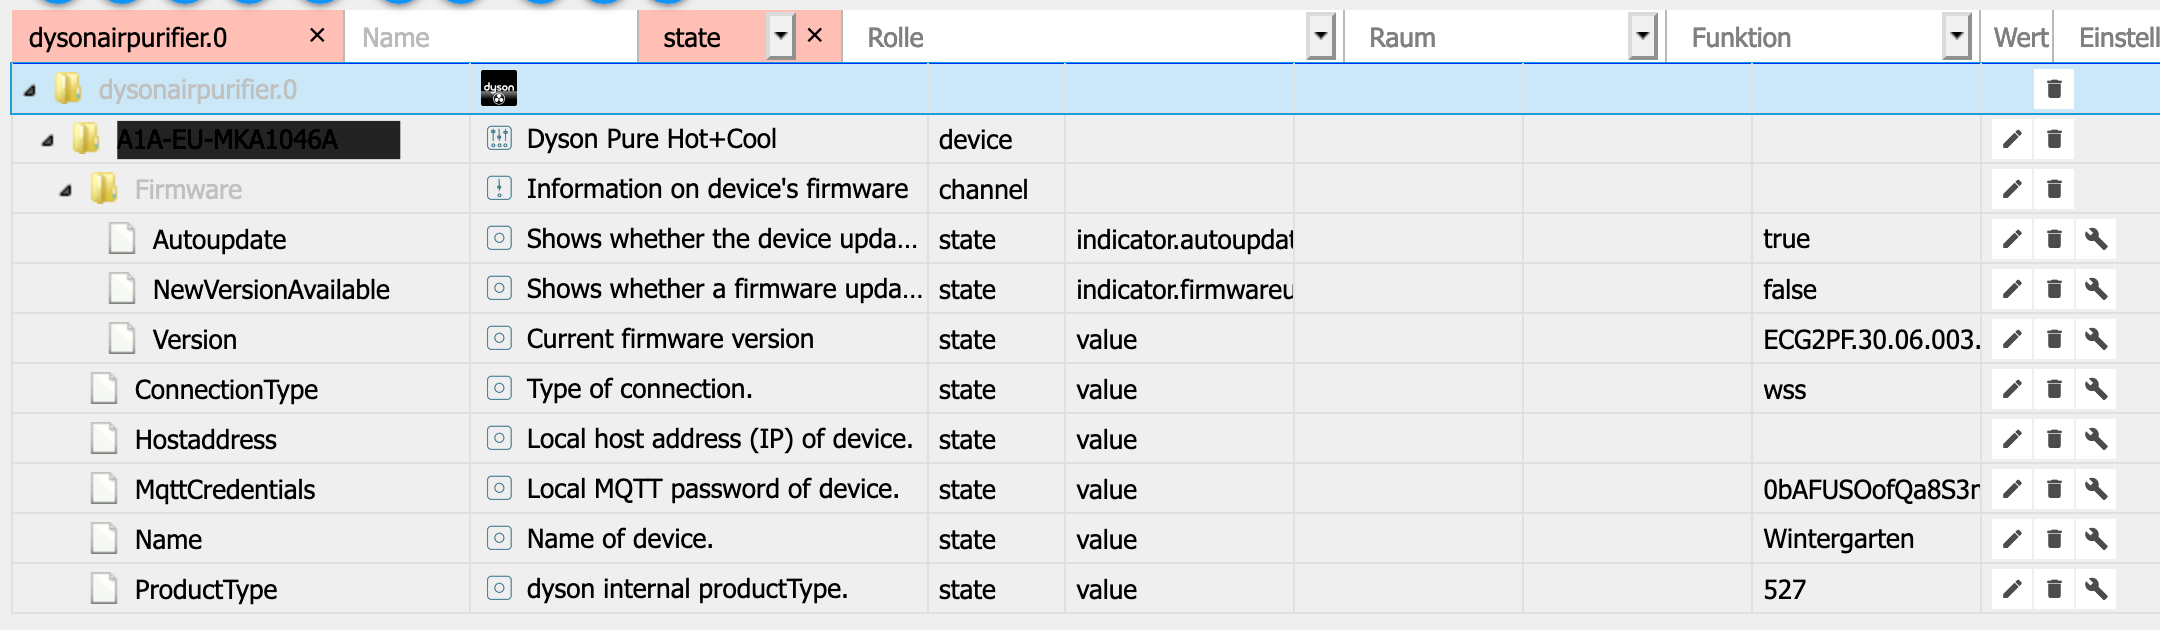The image size is (2160, 630).
Task: Click the dyson adapter logo icon
Action: coord(499,89)
